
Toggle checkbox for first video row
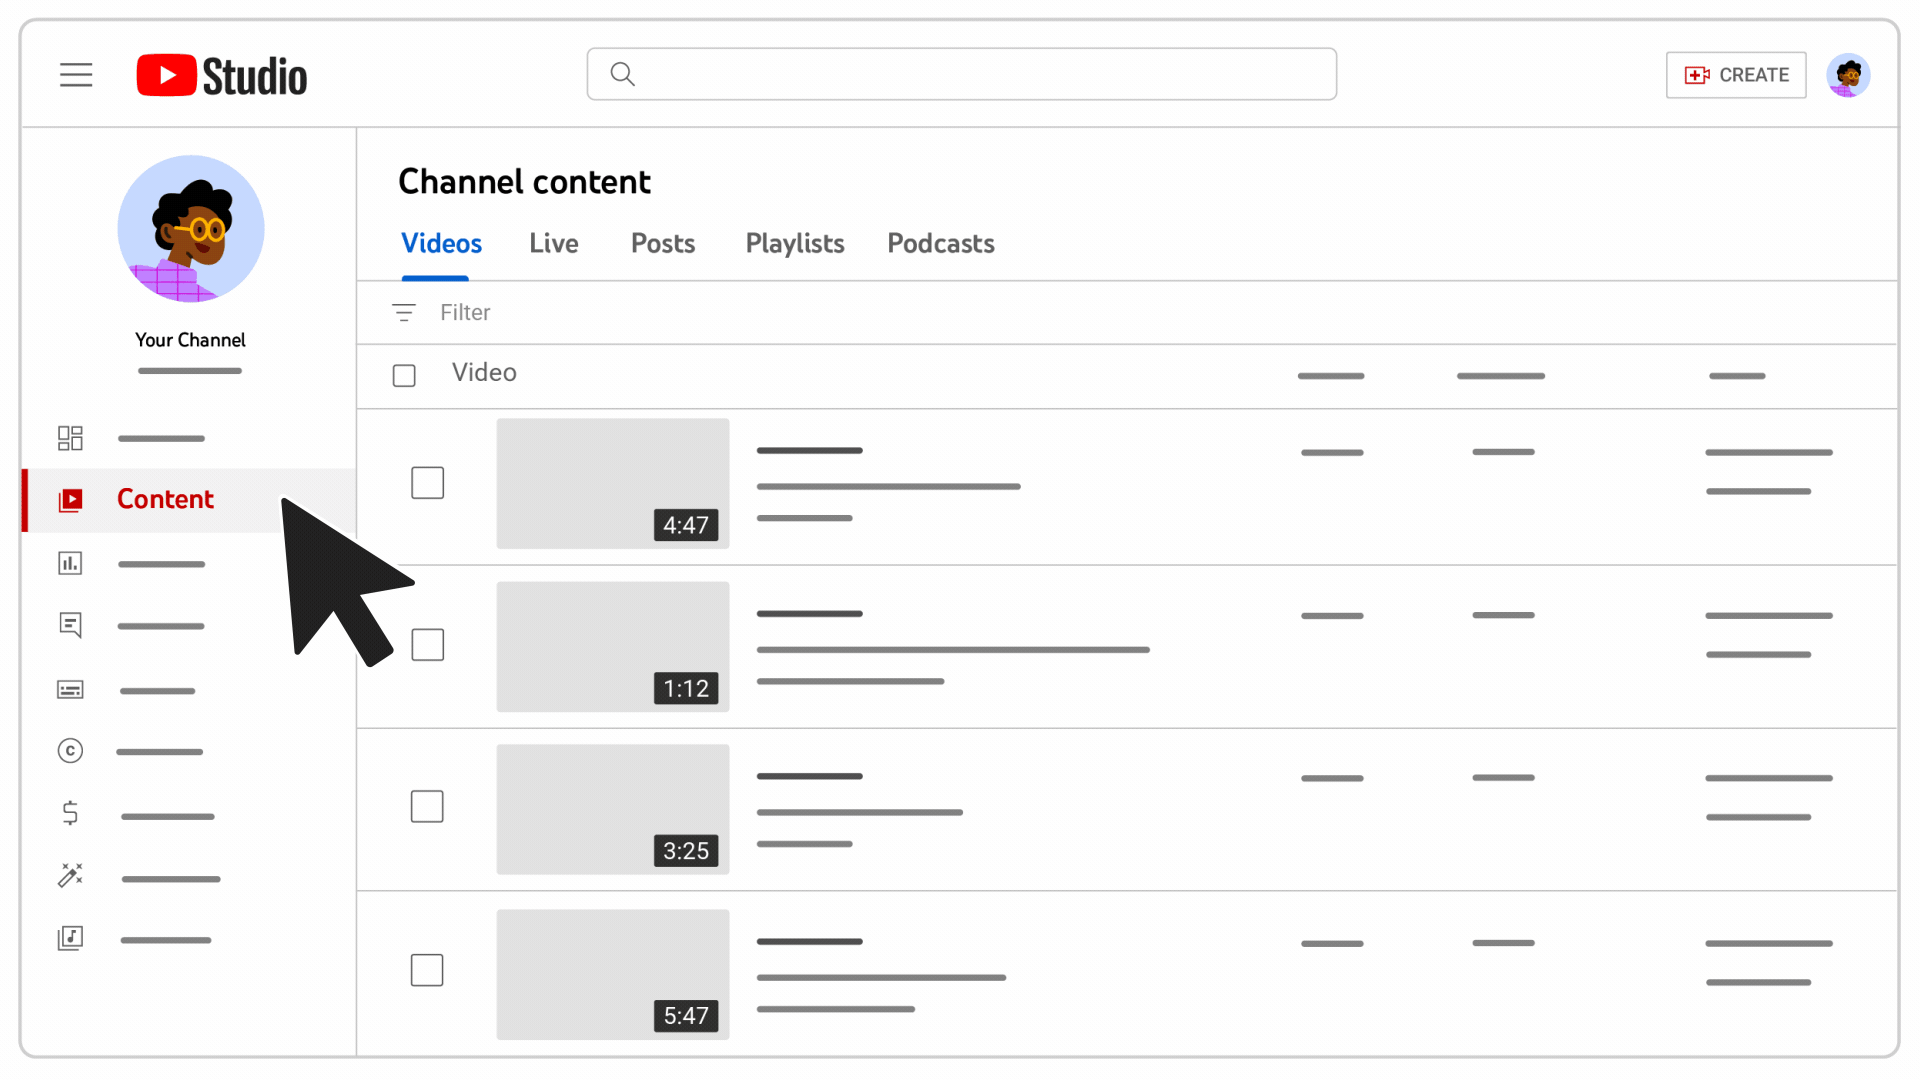coord(427,481)
